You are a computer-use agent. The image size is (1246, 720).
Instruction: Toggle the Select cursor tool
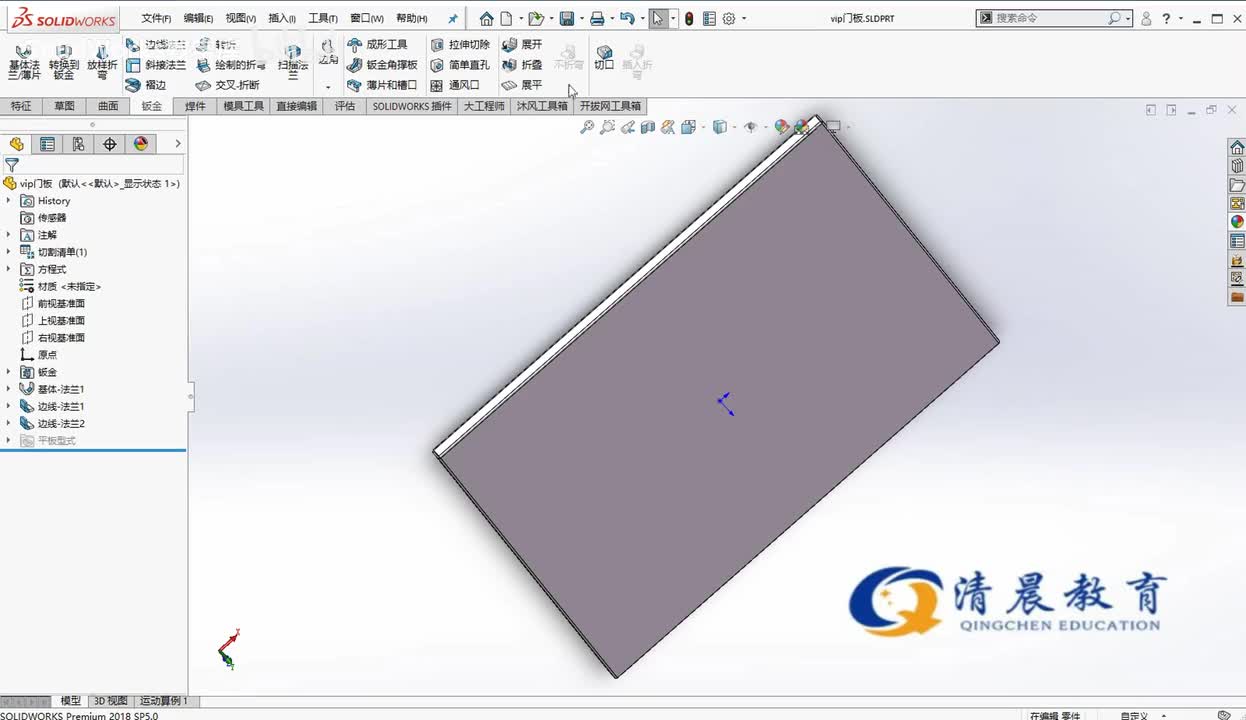[658, 18]
